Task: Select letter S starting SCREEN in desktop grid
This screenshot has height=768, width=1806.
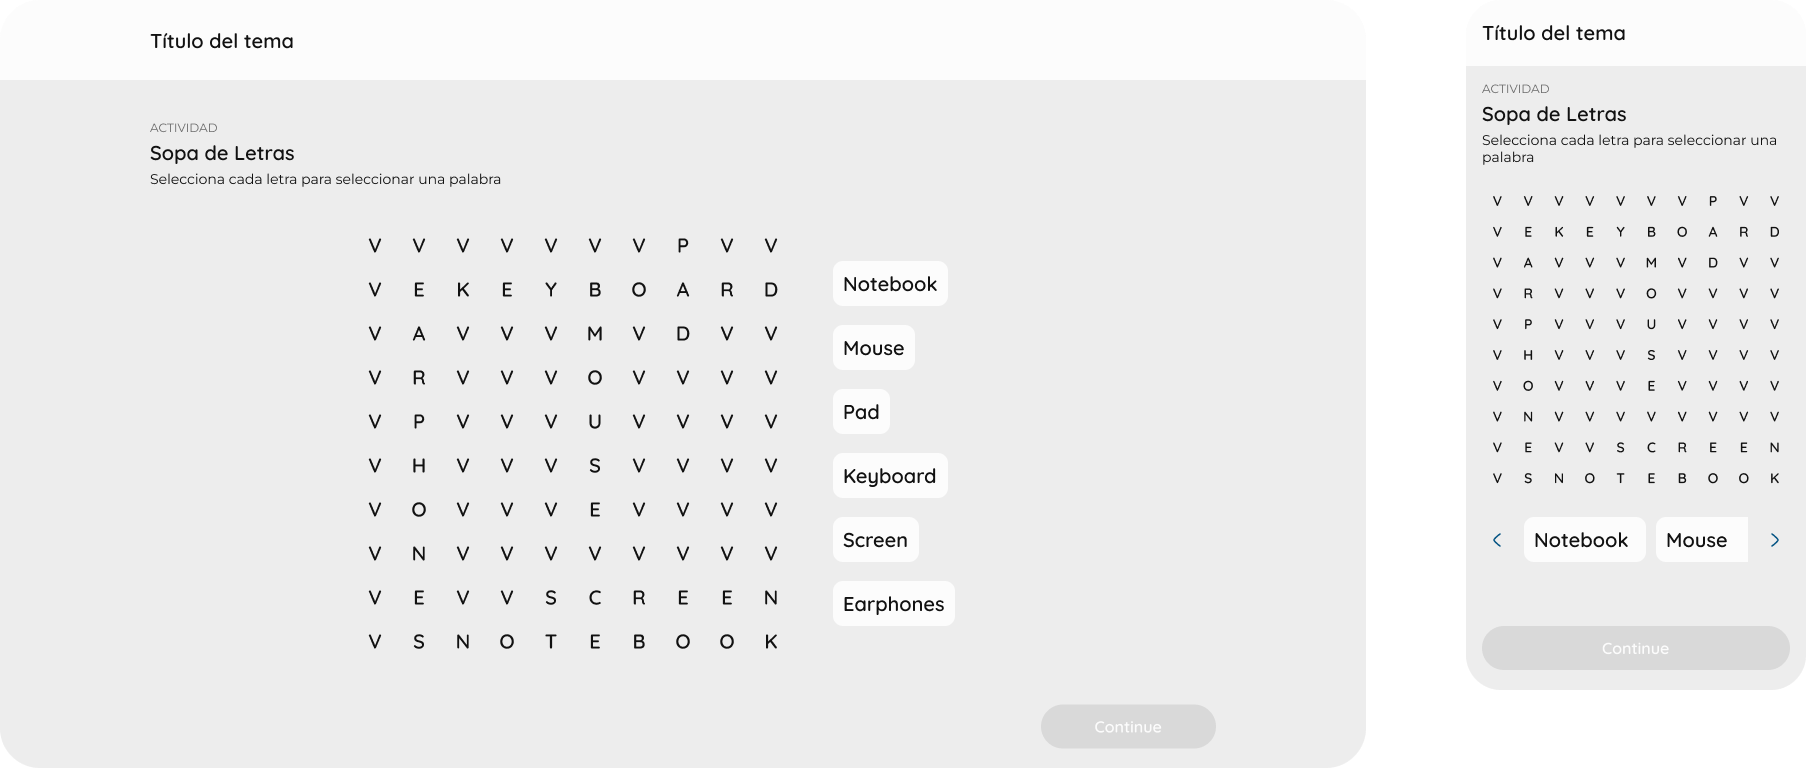Action: coord(551,598)
